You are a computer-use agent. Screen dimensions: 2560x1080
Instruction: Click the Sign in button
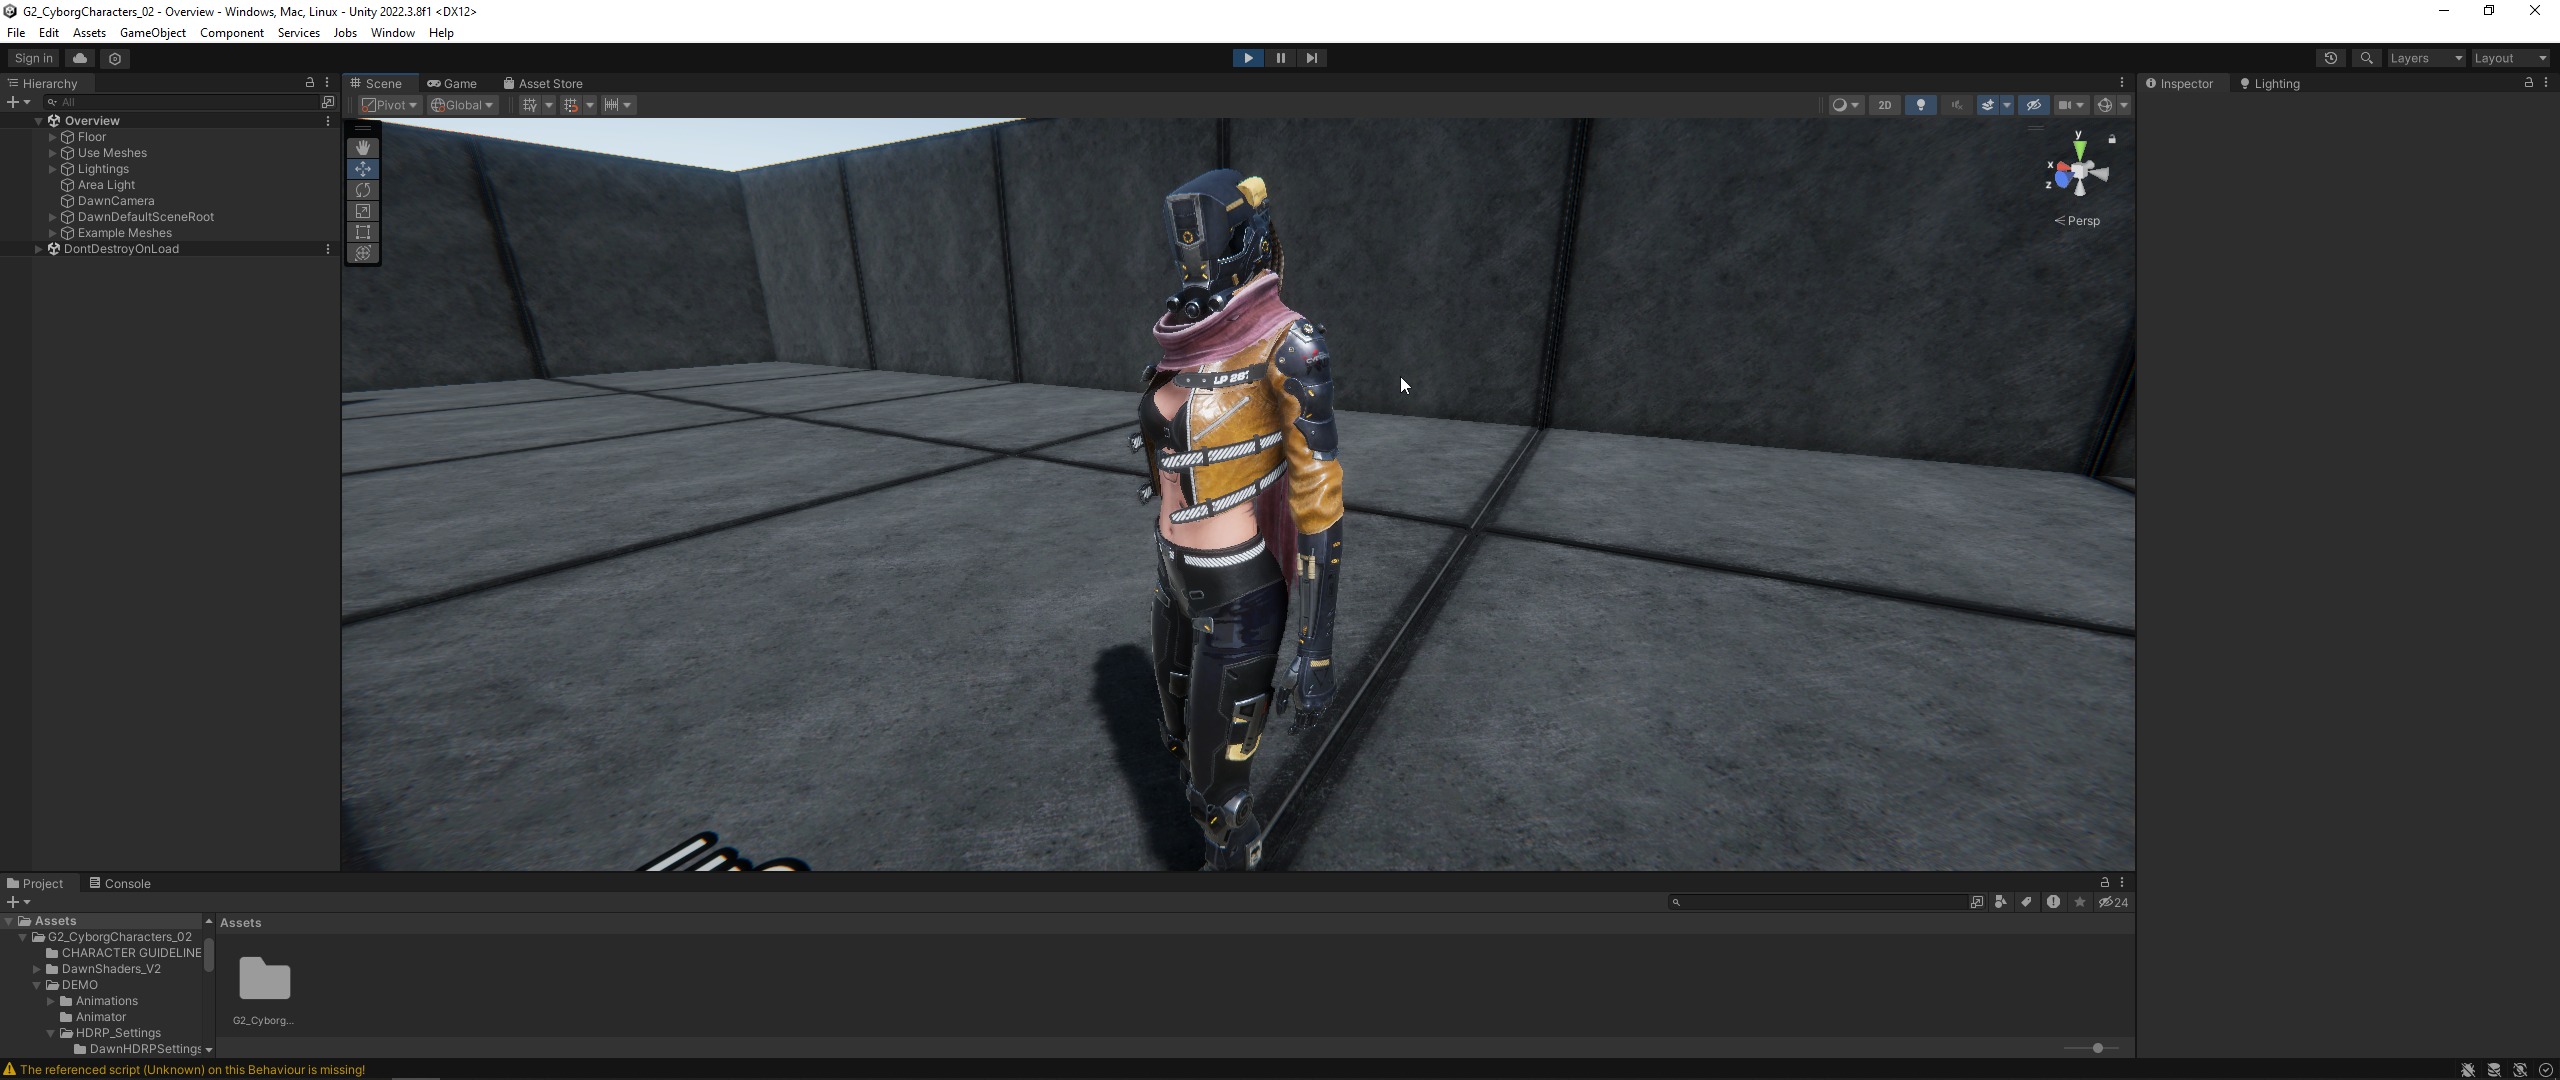(x=34, y=58)
